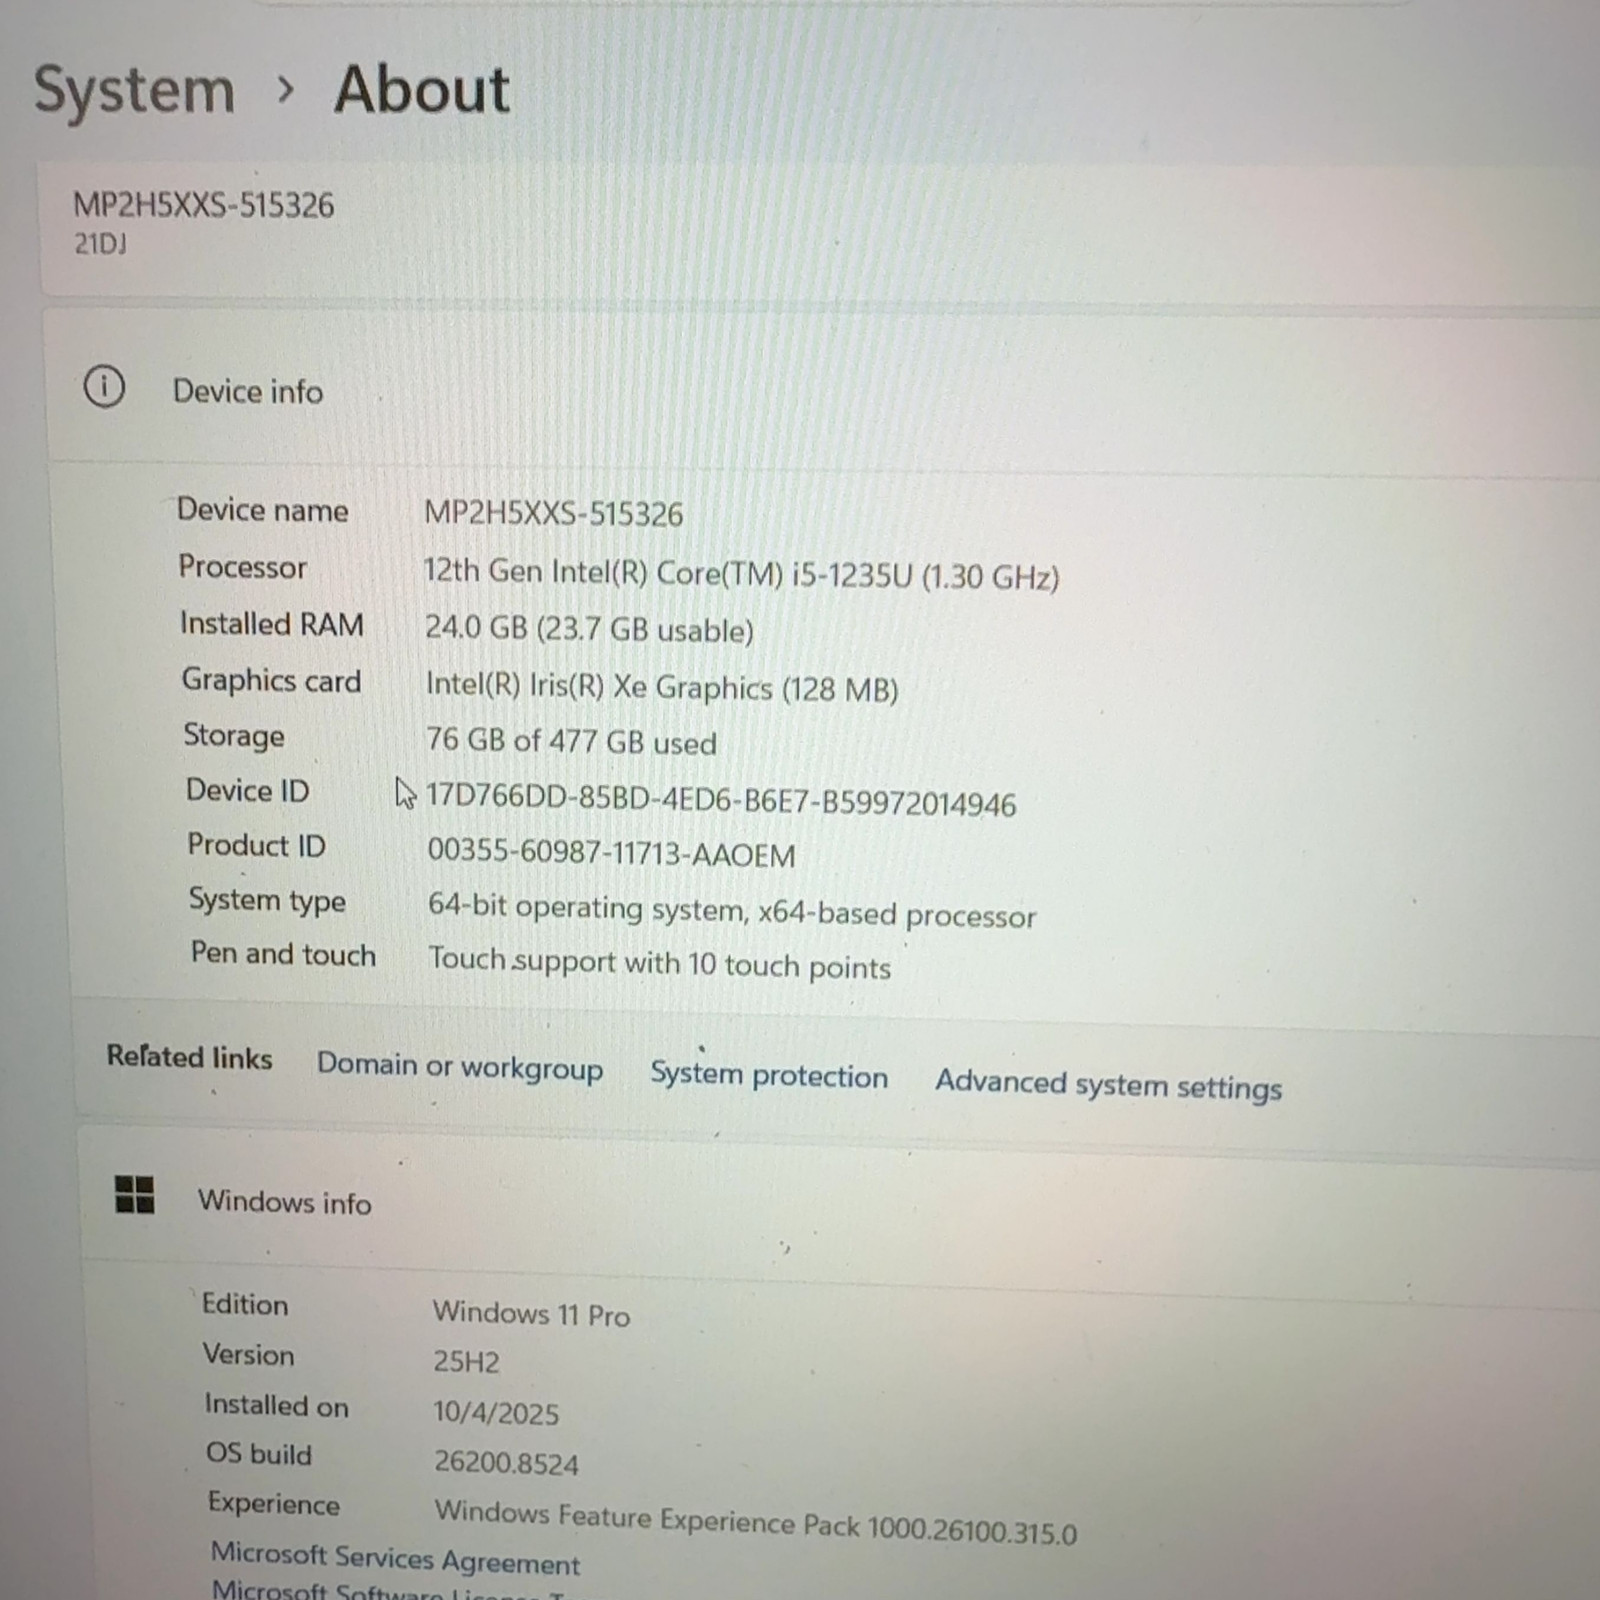This screenshot has width=1600, height=1600.
Task: Click the Installed on date 10/4/2025
Action: (x=496, y=1413)
